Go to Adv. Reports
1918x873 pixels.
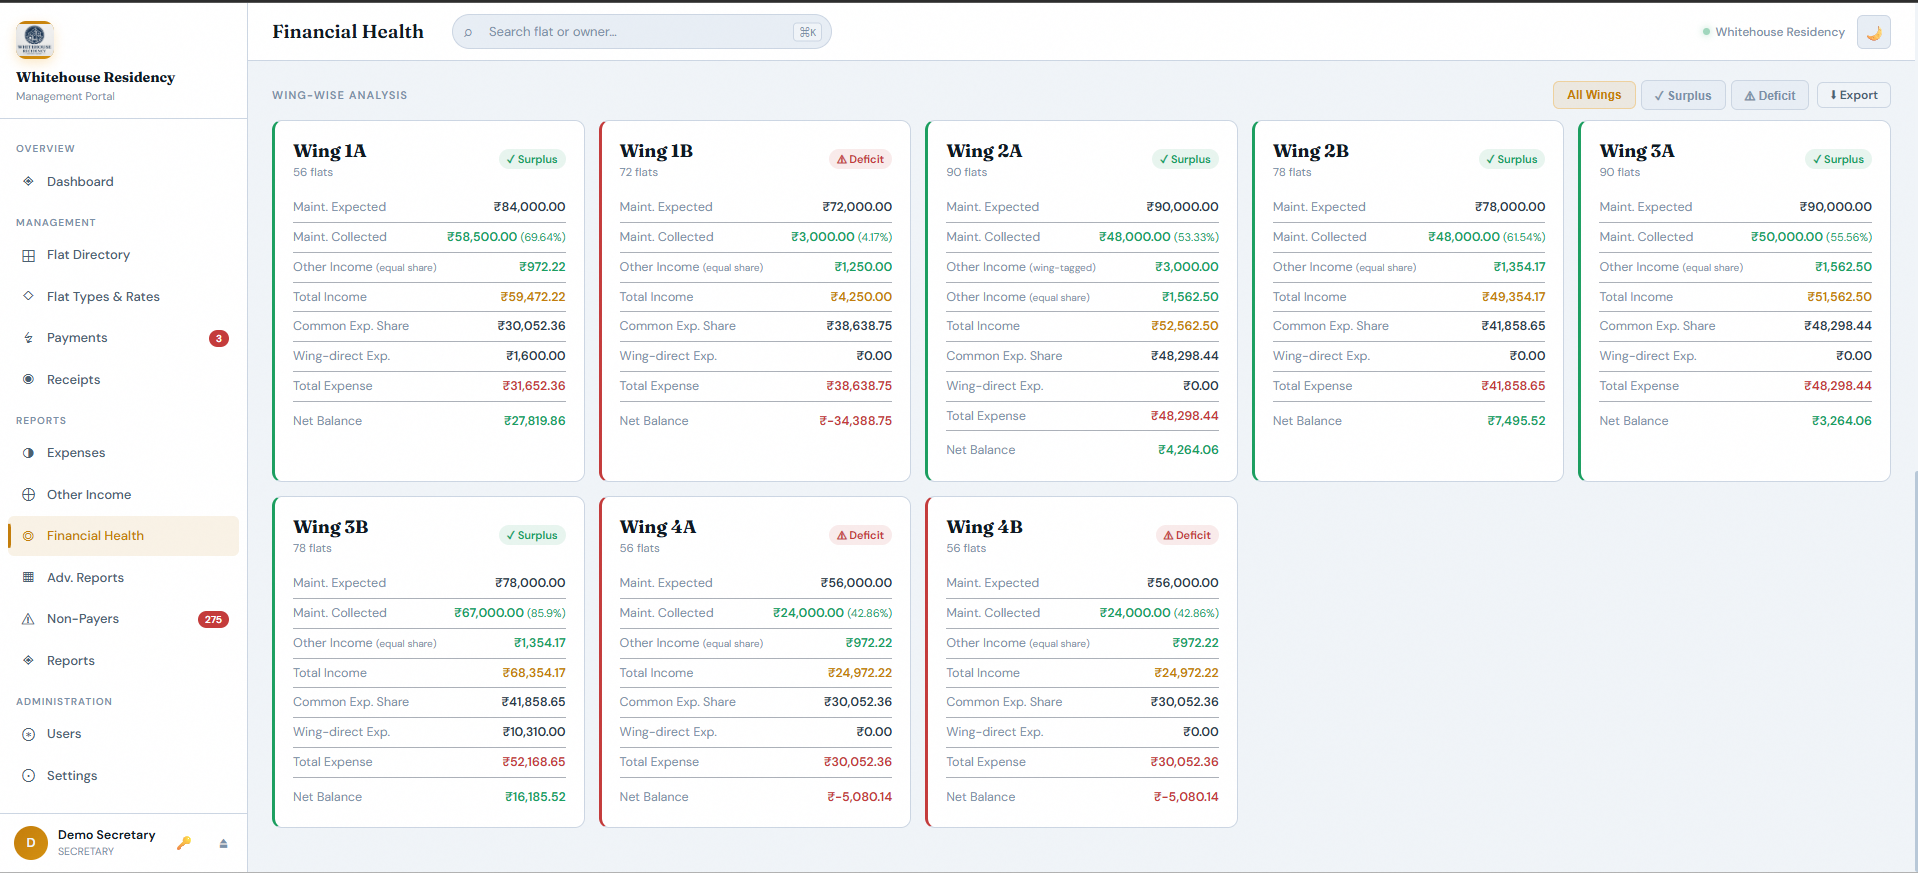pyautogui.click(x=85, y=578)
